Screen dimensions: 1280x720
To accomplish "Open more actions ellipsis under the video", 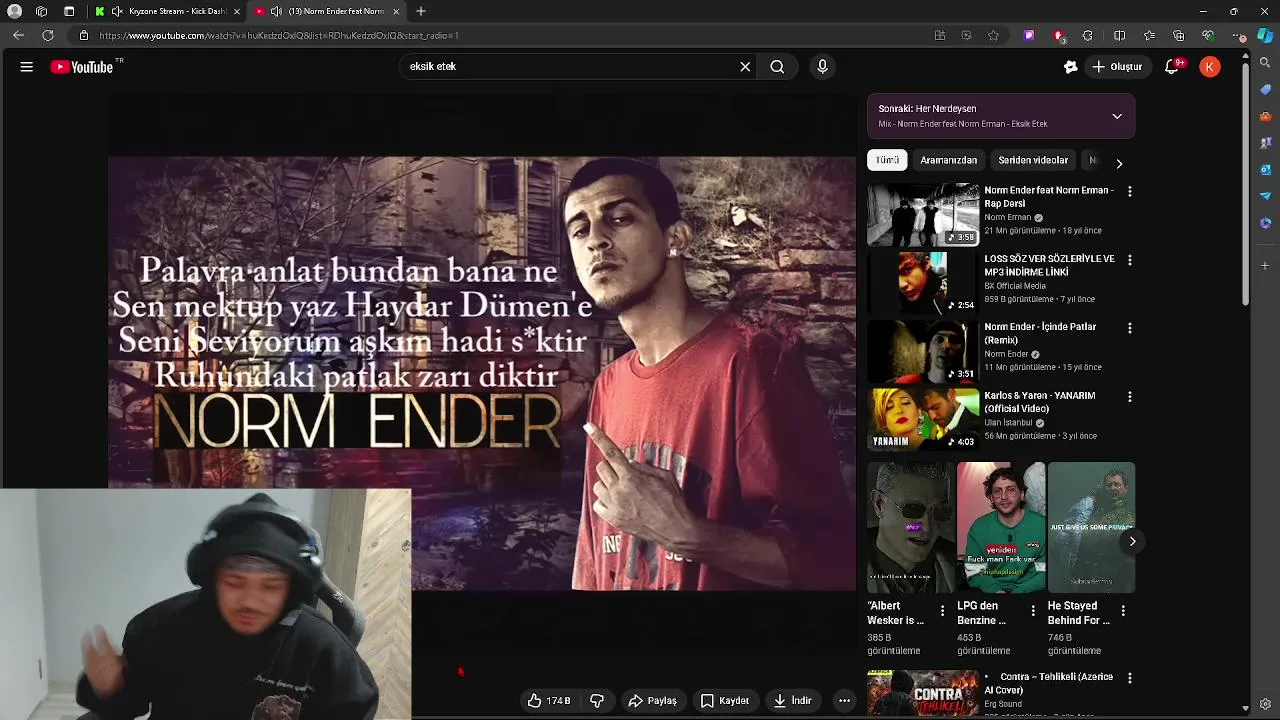I will click(844, 701).
